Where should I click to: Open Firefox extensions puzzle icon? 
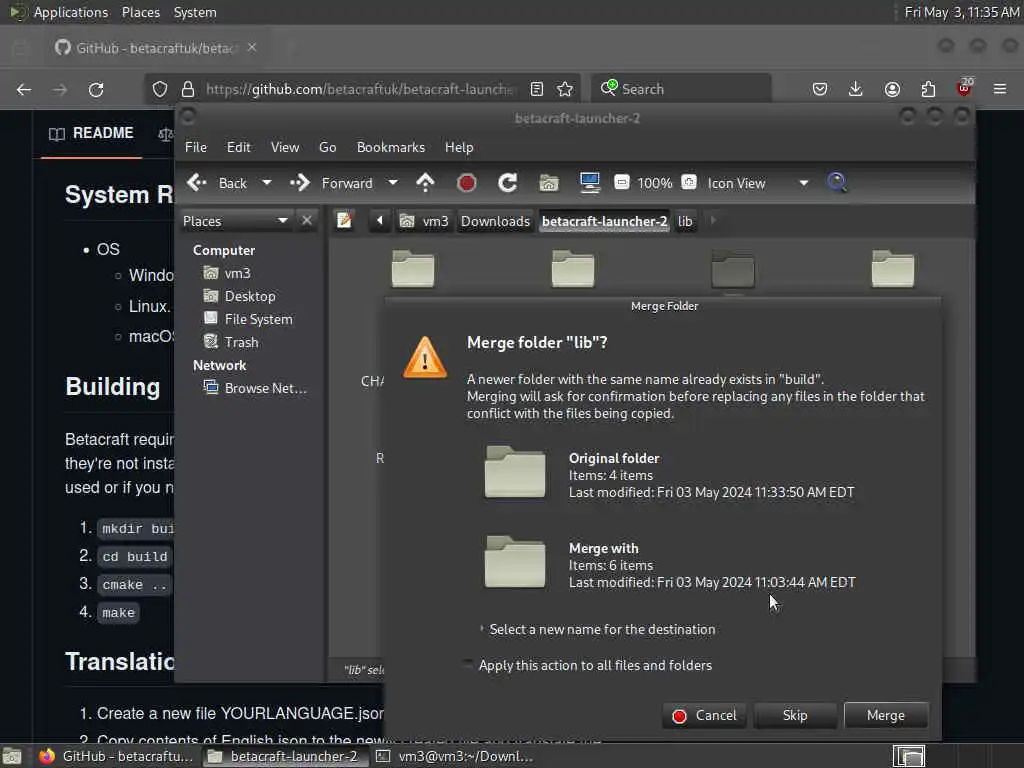(x=928, y=89)
